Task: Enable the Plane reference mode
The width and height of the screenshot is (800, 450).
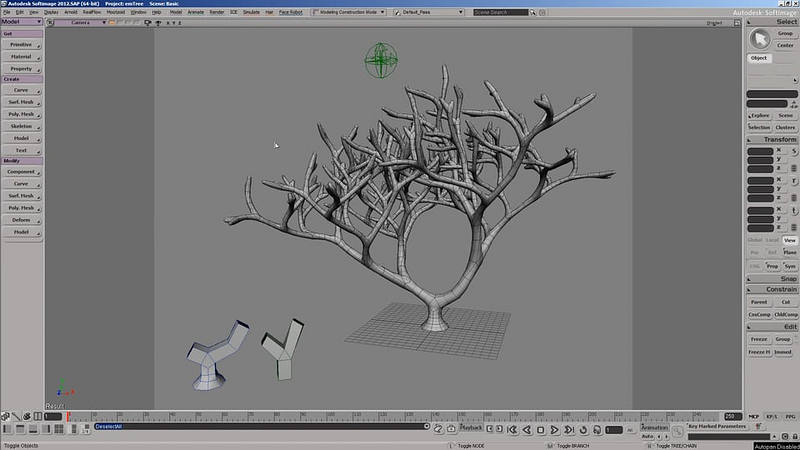Action: point(790,253)
